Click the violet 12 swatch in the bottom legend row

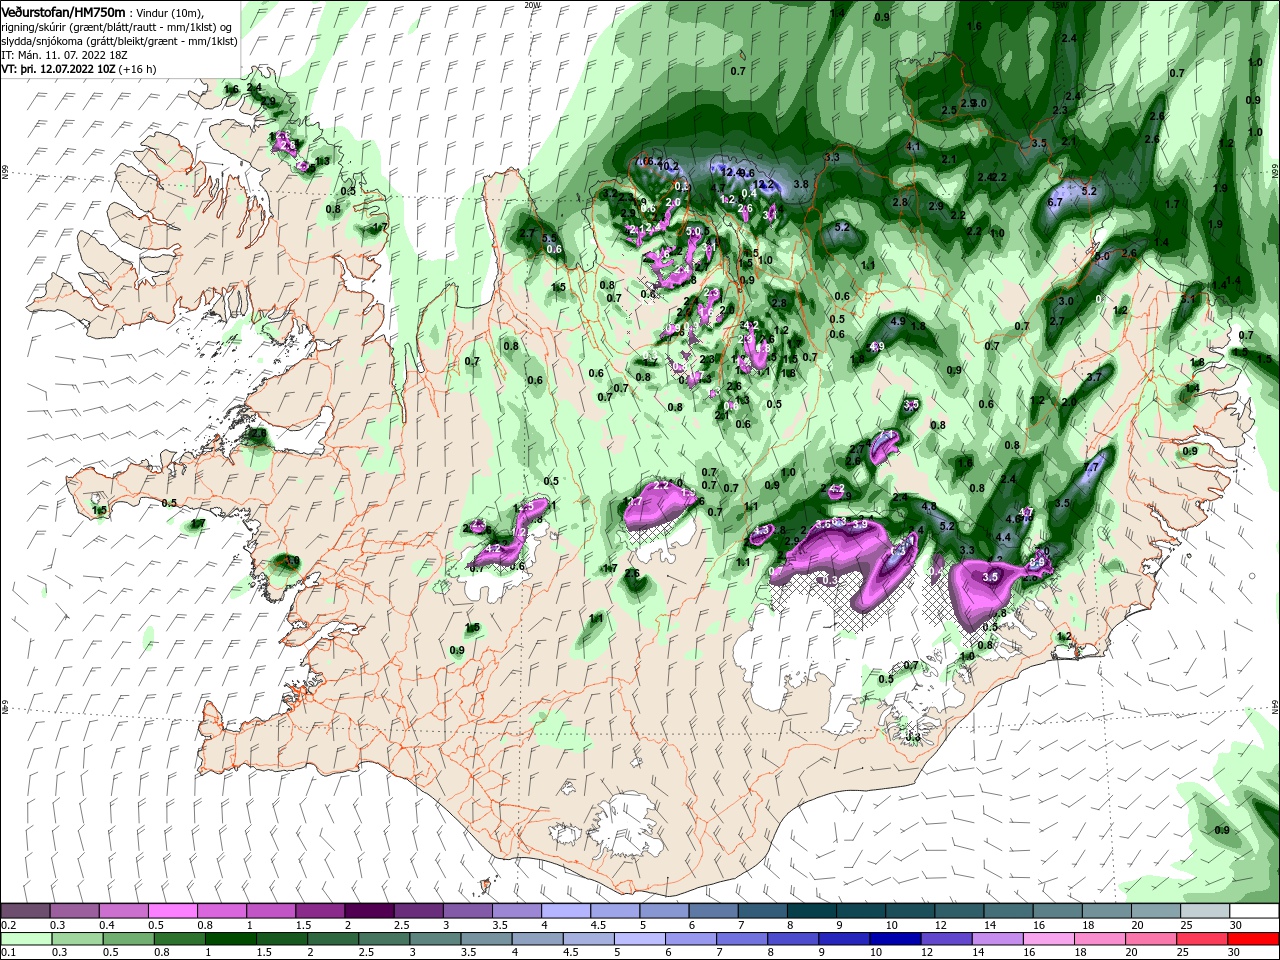946,939
